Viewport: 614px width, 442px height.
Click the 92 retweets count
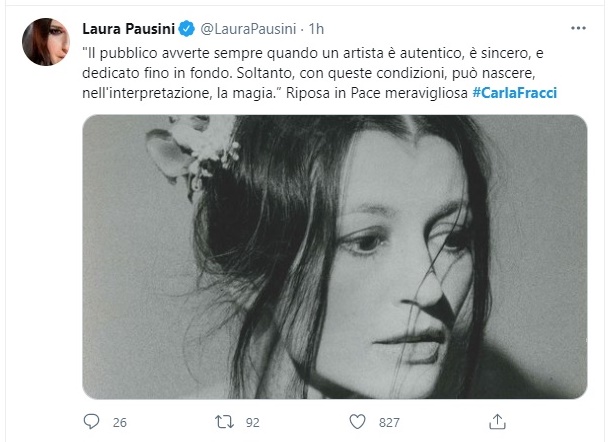tap(253, 422)
